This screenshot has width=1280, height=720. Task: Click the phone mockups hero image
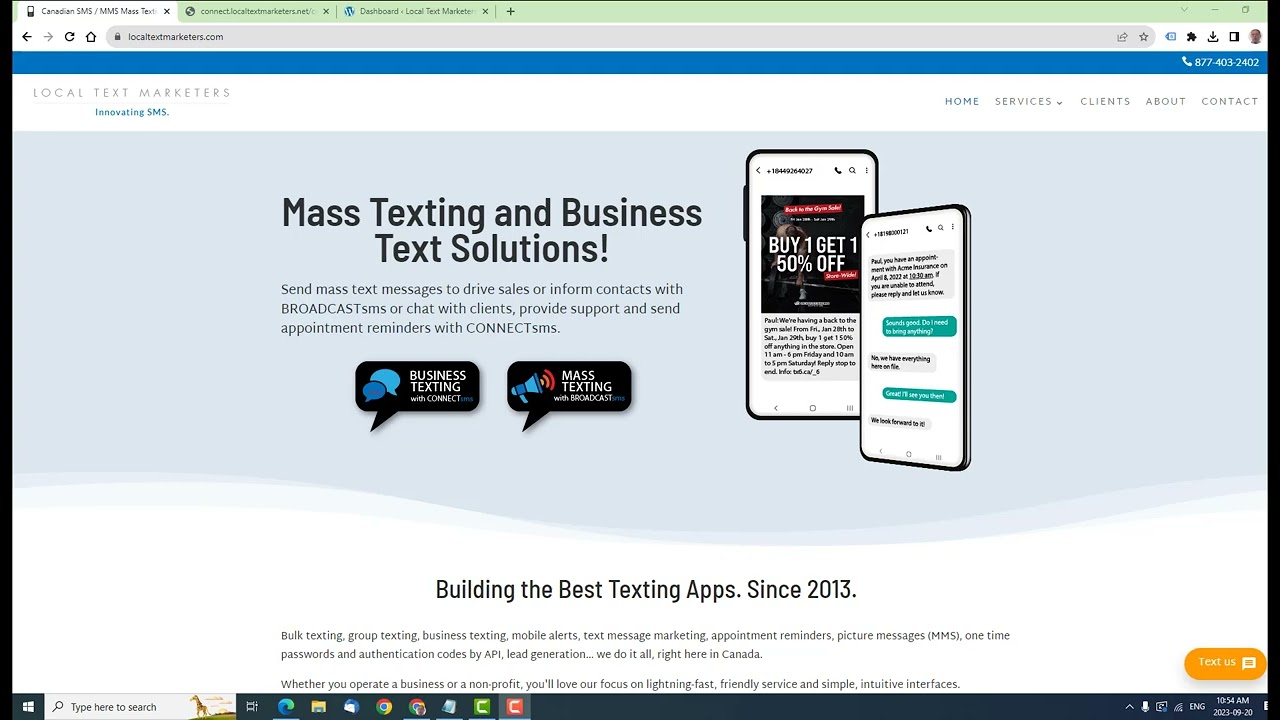[x=857, y=310]
